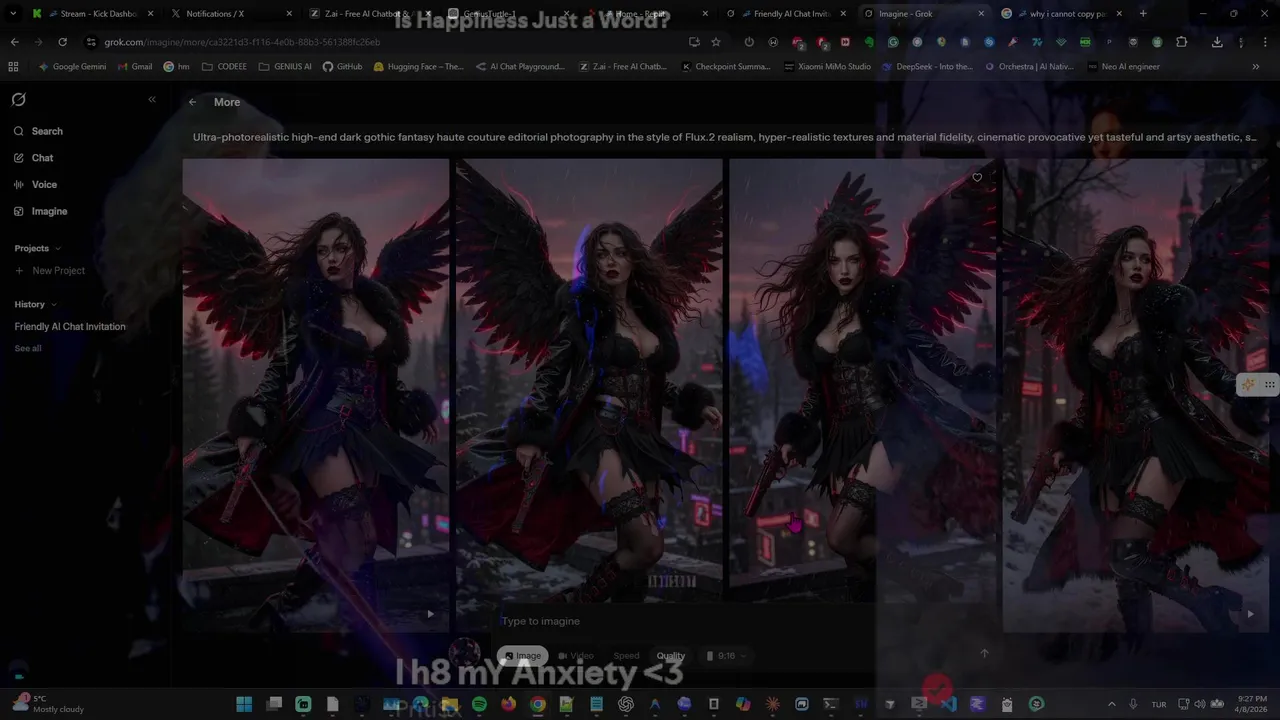1280x720 pixels.
Task: Open Chat in the Grok sidebar
Action: (34, 158)
